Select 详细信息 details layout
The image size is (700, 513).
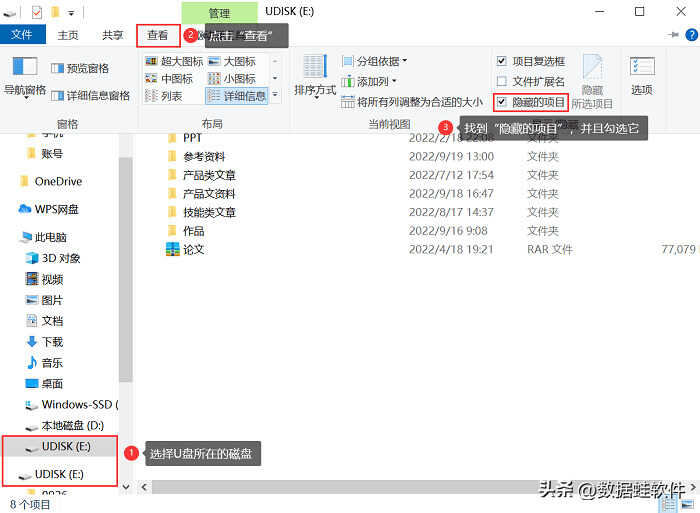[237, 96]
